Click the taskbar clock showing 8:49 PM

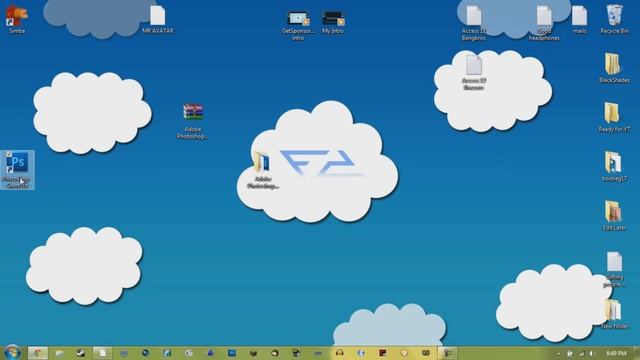pos(616,353)
